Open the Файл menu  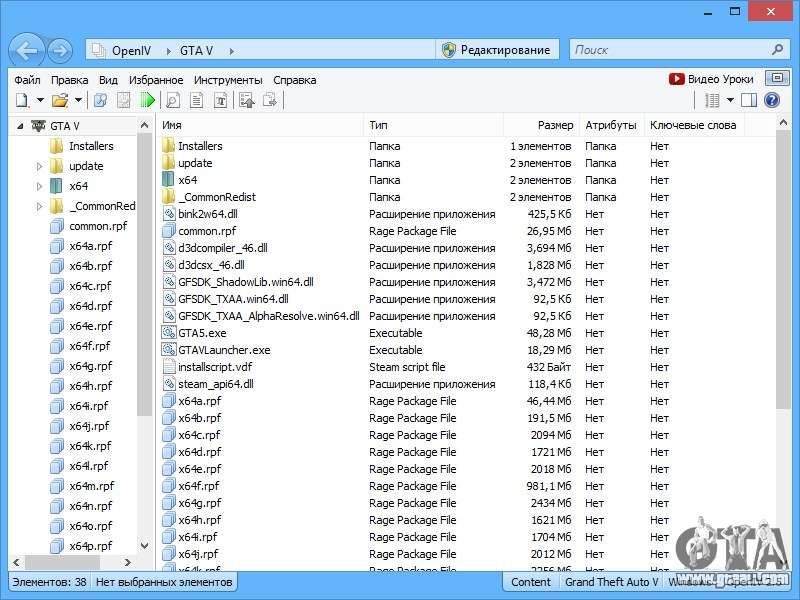pos(28,80)
